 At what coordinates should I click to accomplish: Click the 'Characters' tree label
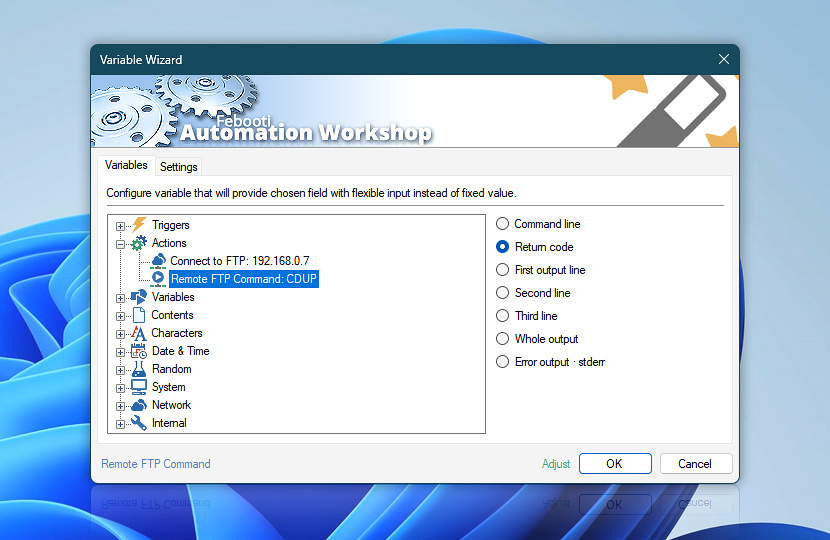177,333
